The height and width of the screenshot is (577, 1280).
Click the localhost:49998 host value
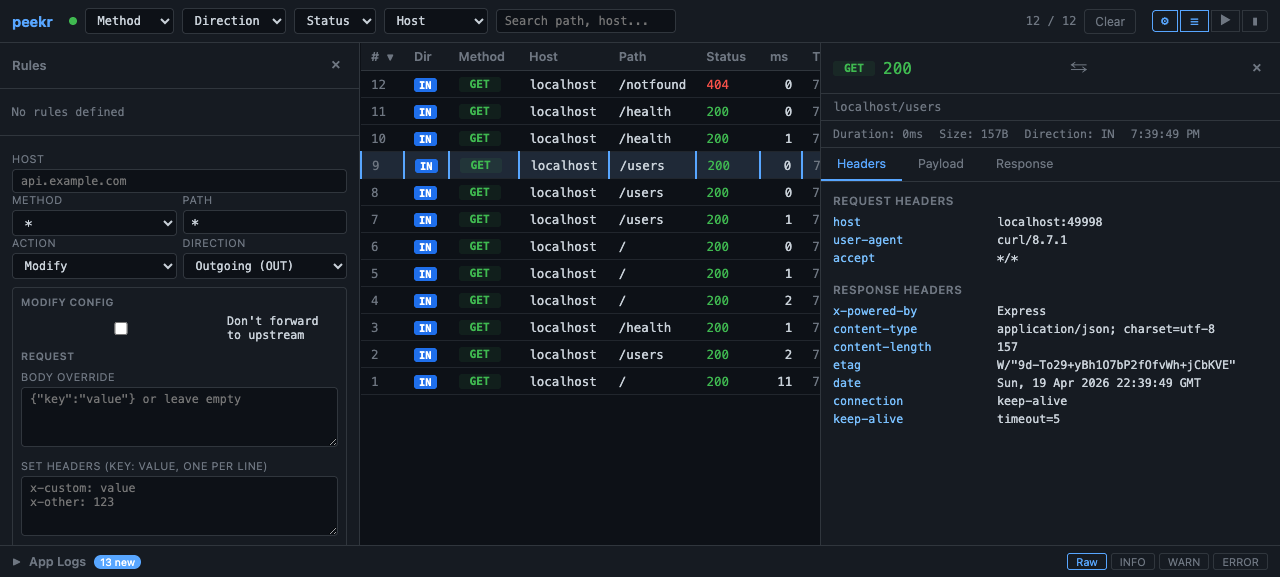[x=1050, y=222]
